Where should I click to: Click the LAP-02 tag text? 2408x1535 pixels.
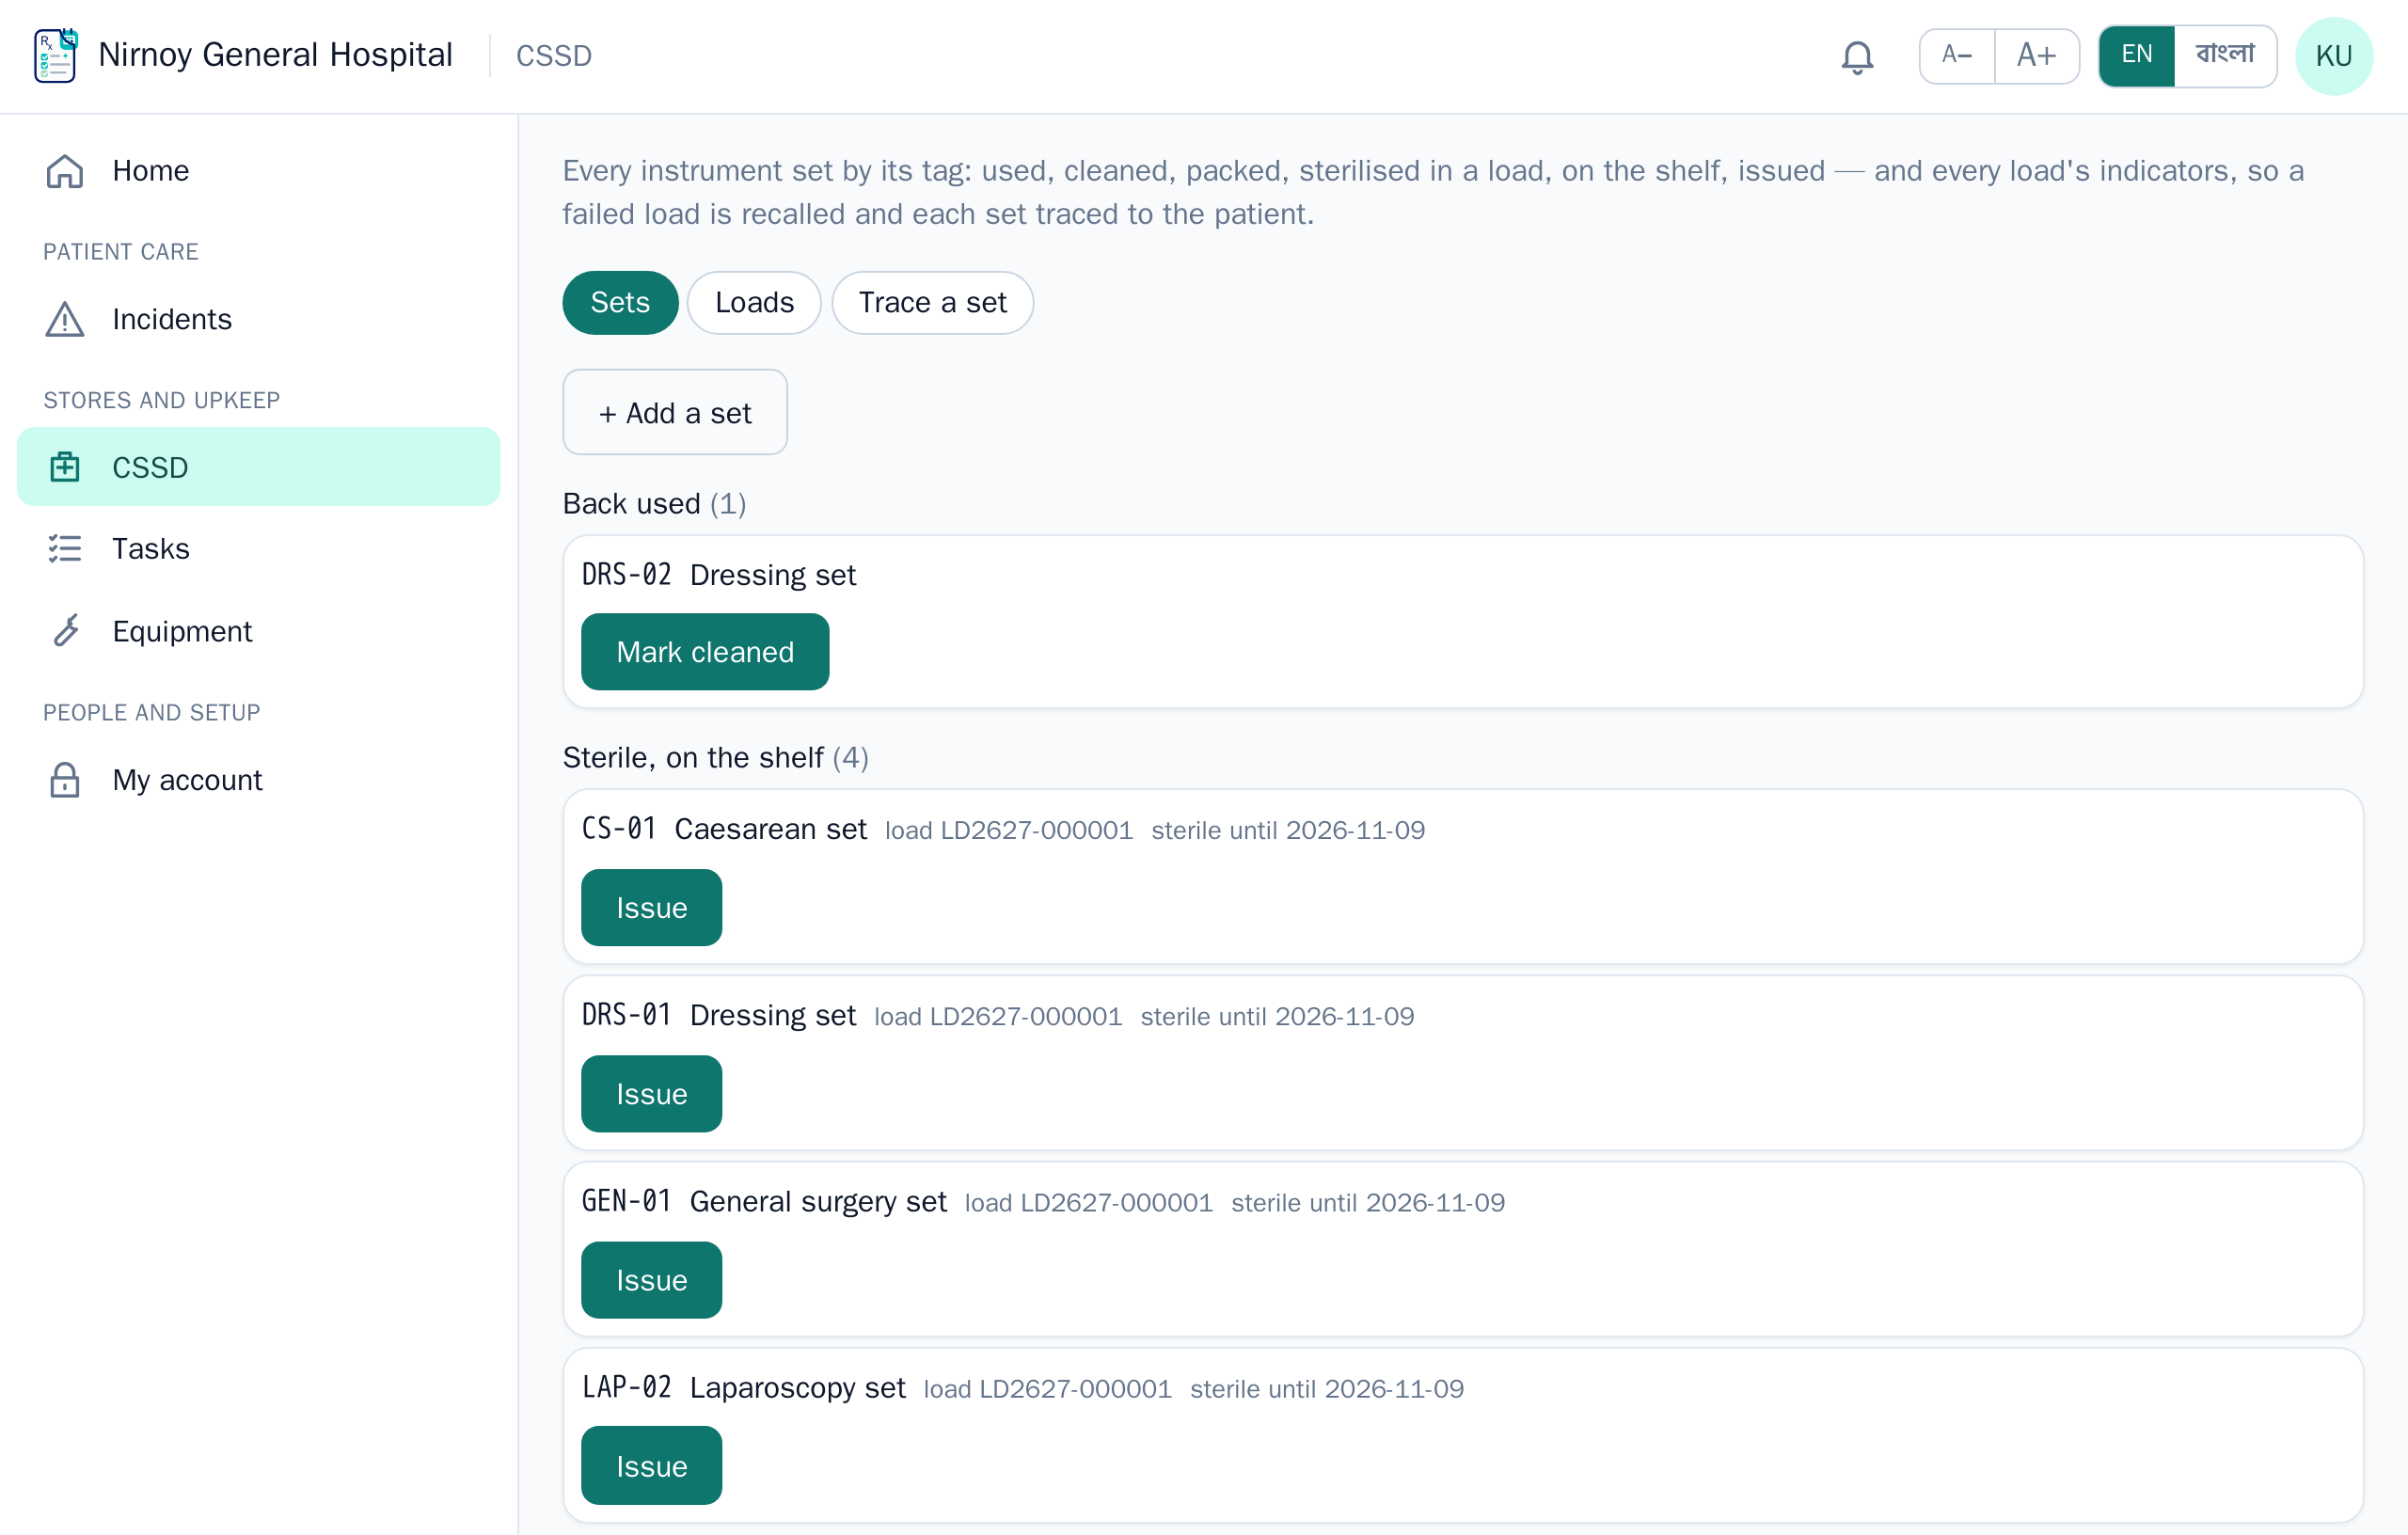click(x=626, y=1387)
